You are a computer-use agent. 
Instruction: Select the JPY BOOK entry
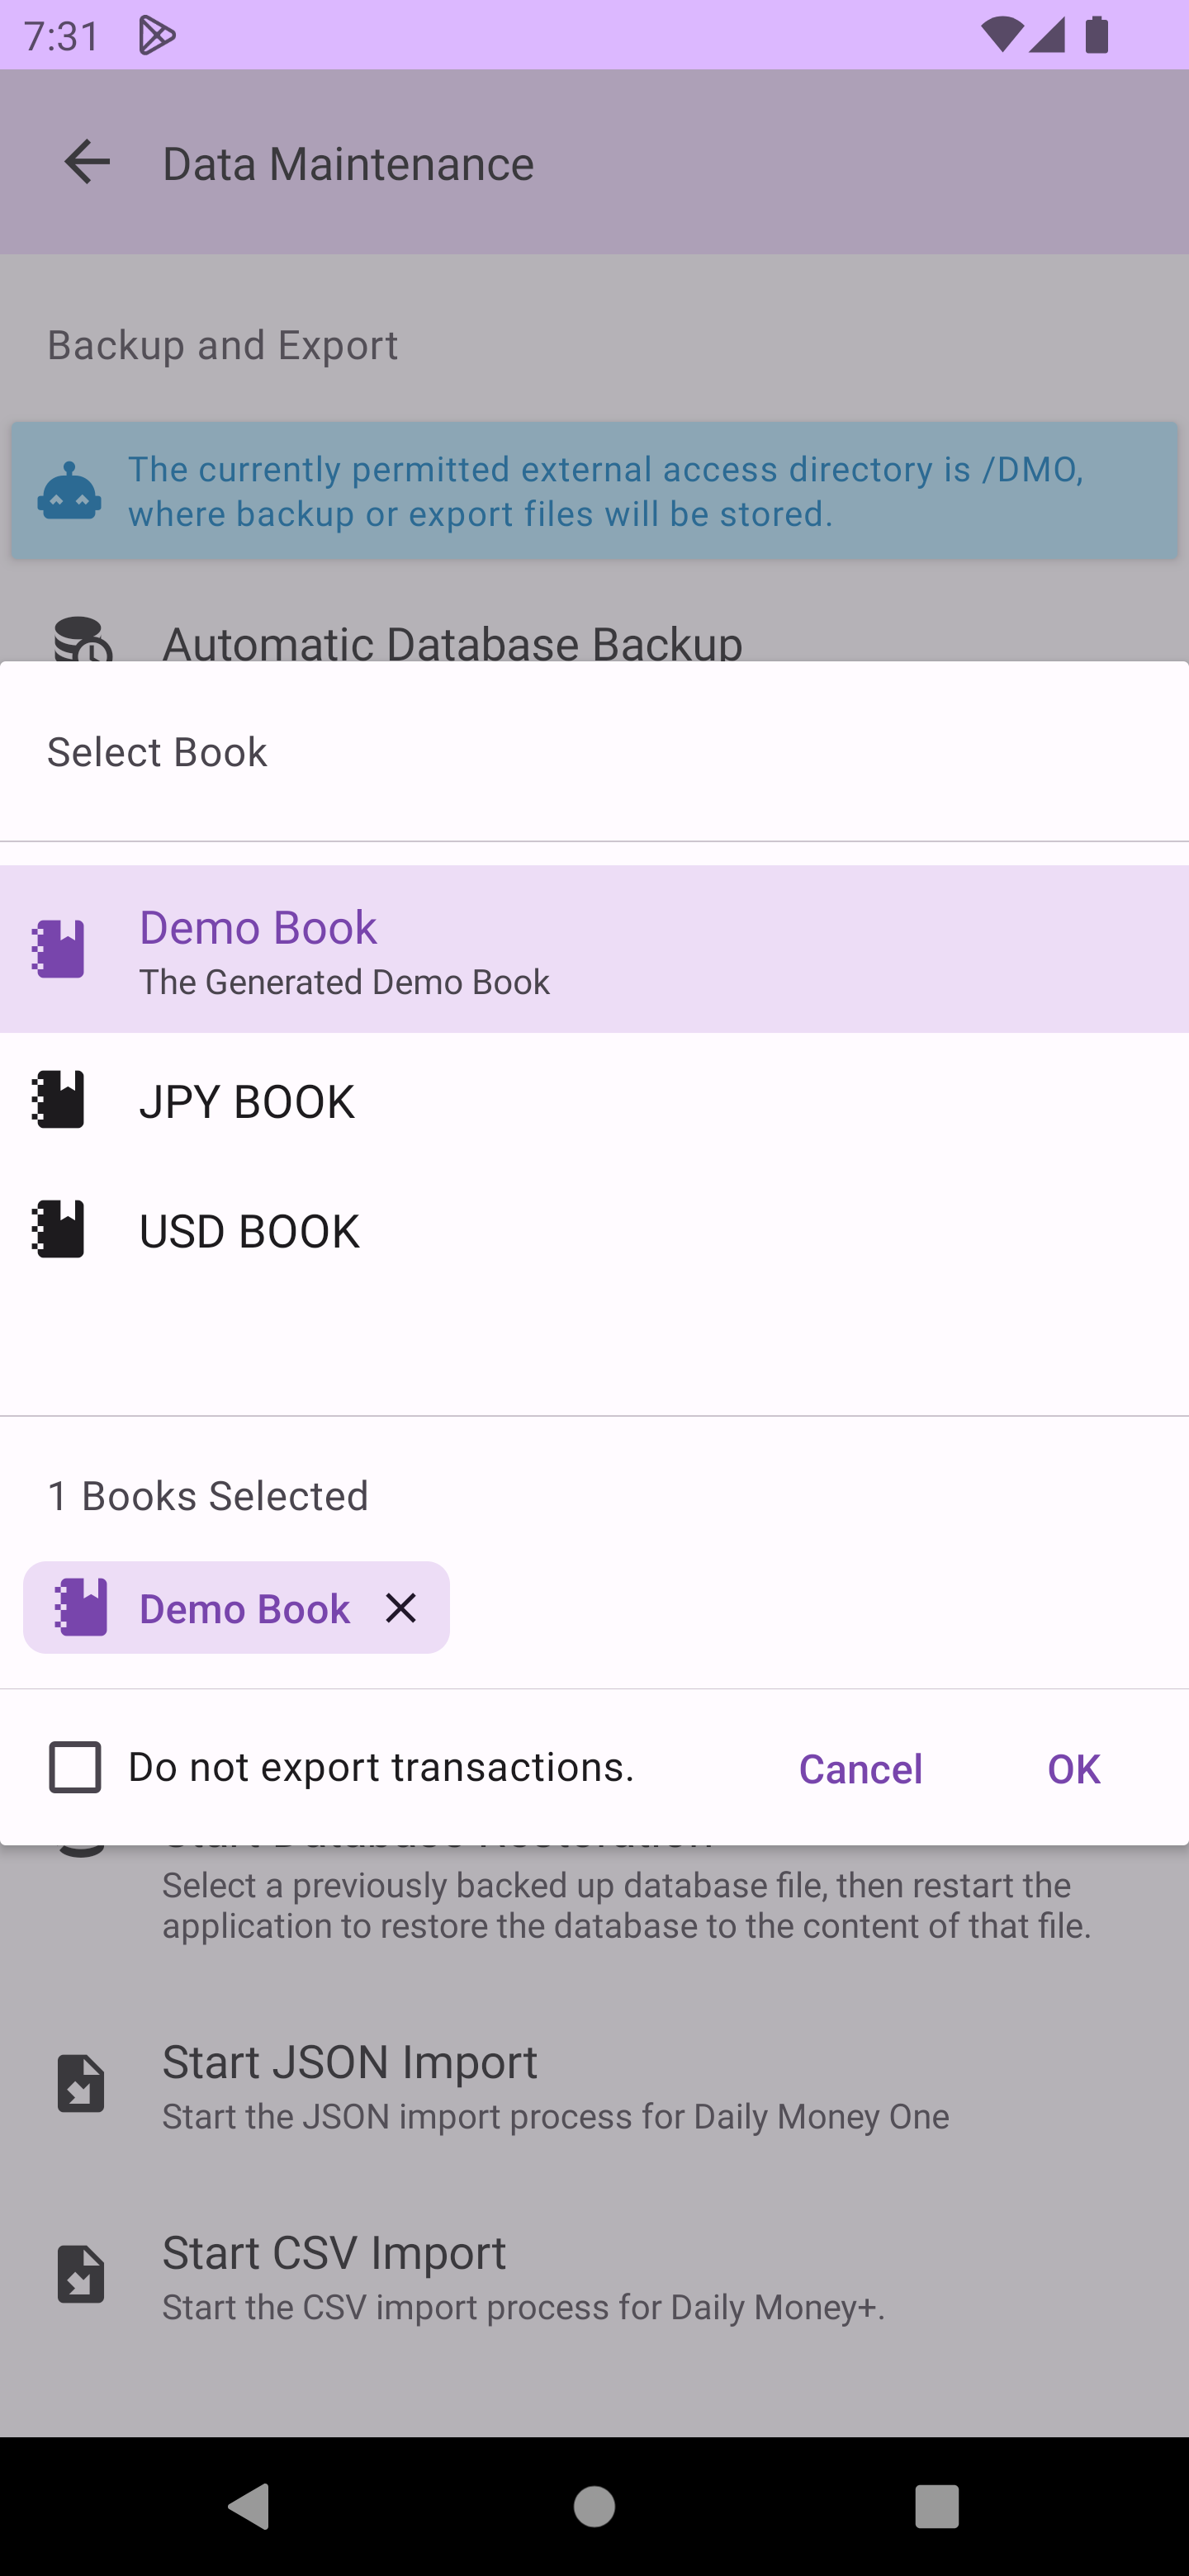594,1100
